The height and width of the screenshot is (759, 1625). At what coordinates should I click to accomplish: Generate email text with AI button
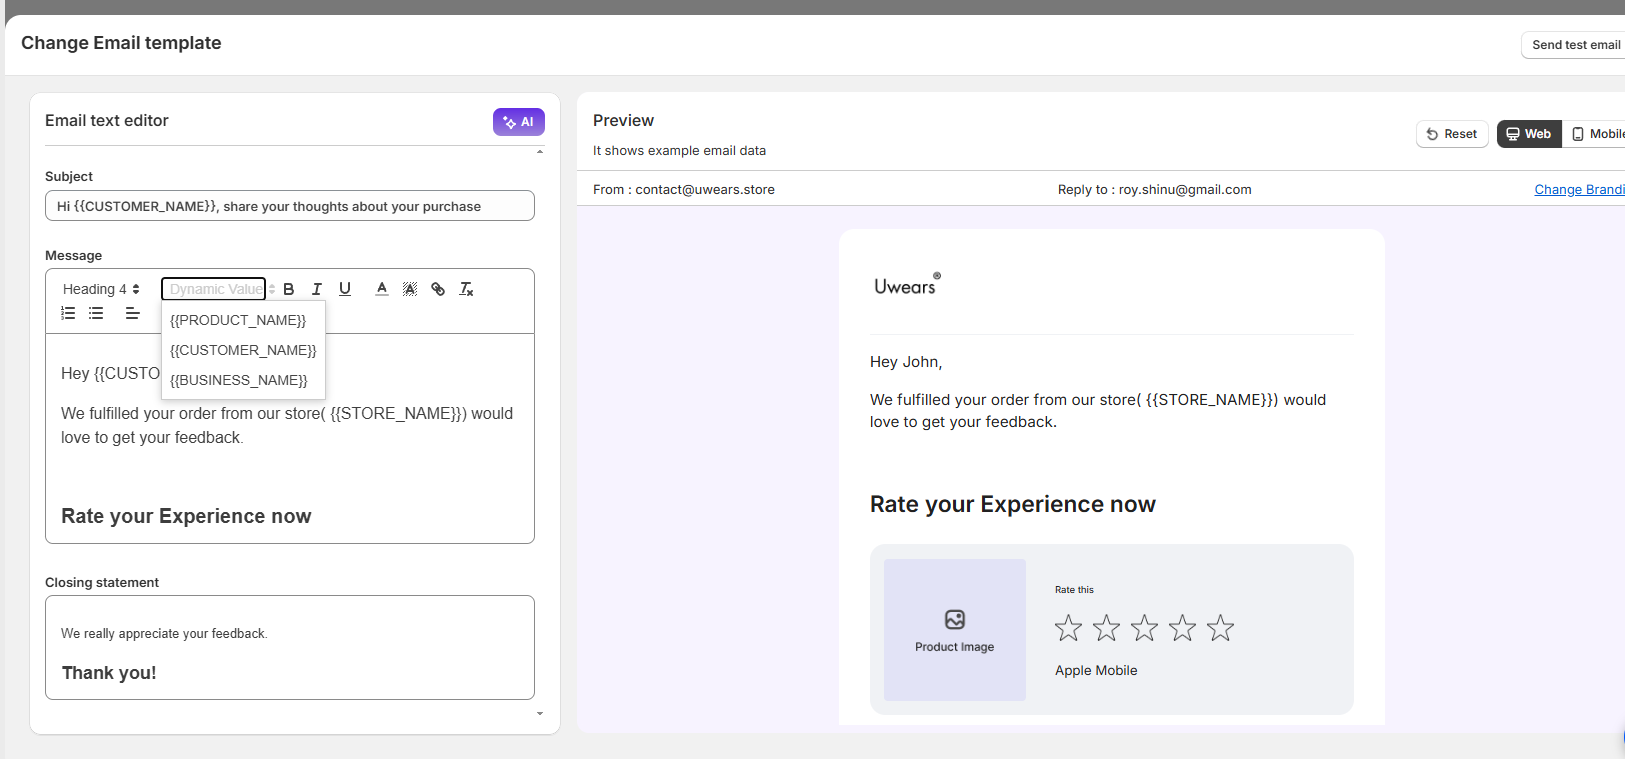[x=518, y=122]
